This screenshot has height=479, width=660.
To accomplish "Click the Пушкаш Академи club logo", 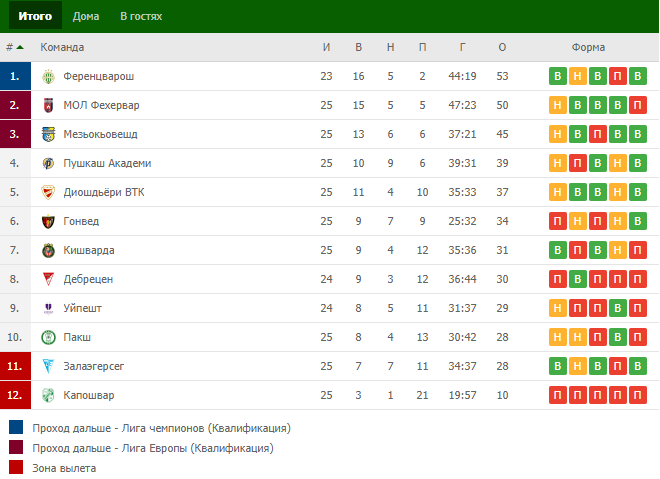I will coord(48,163).
